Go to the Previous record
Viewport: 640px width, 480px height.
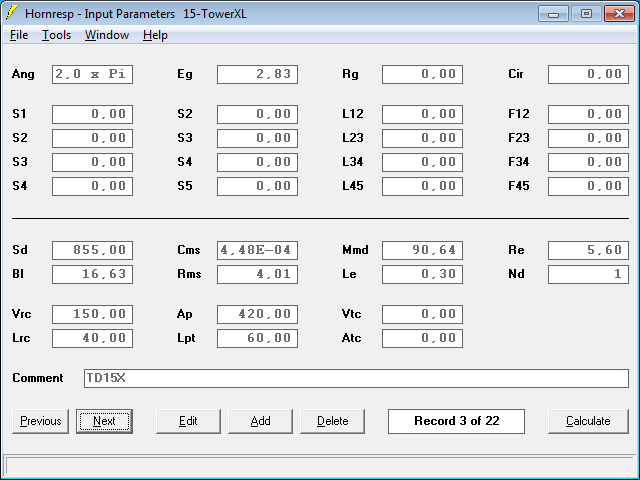pyautogui.click(x=40, y=421)
